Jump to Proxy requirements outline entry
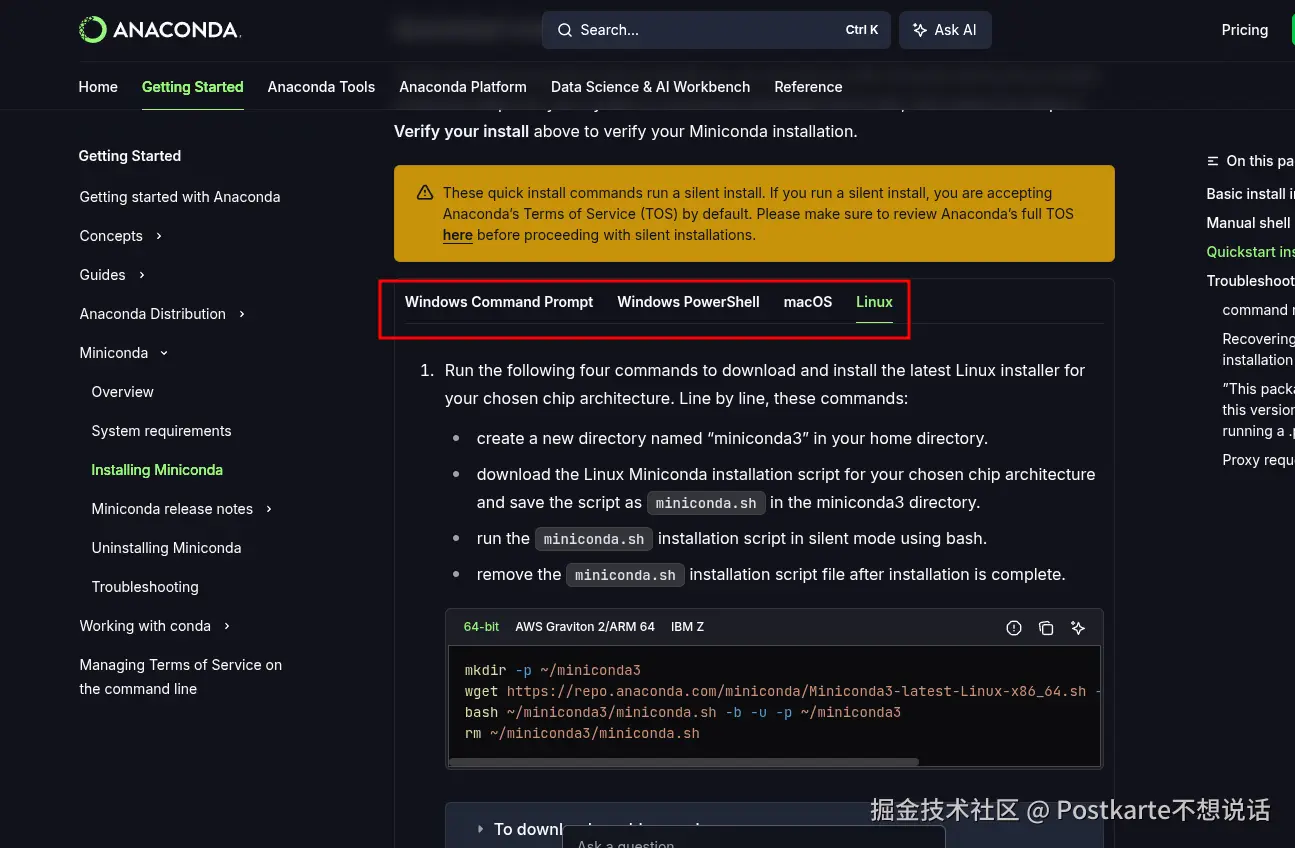The height and width of the screenshot is (848, 1295). click(1258, 460)
